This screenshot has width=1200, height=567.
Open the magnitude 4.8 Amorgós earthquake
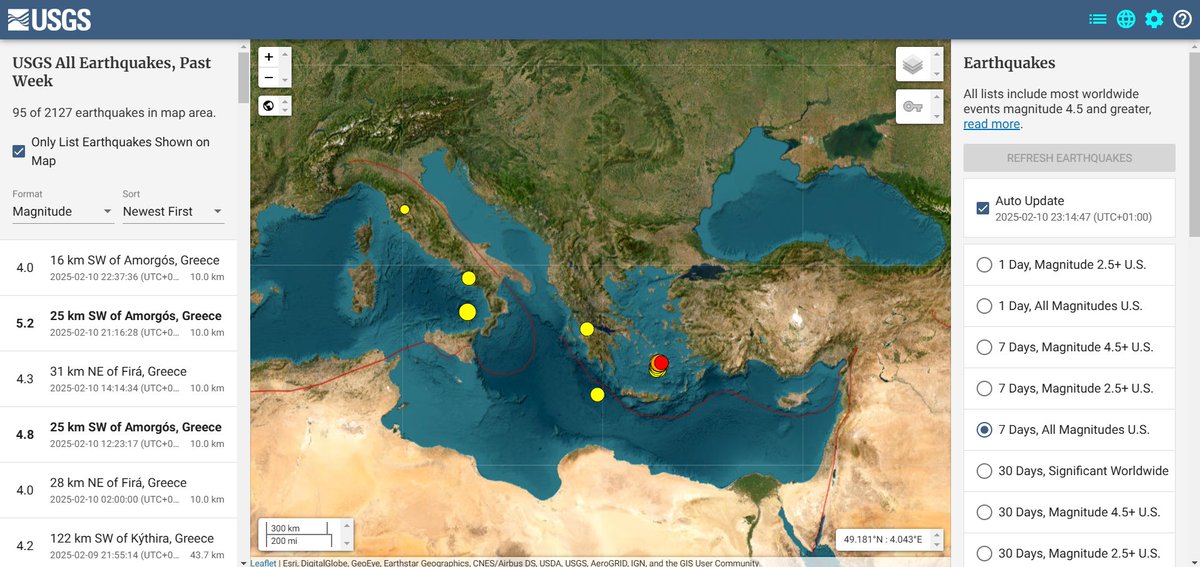coord(119,434)
